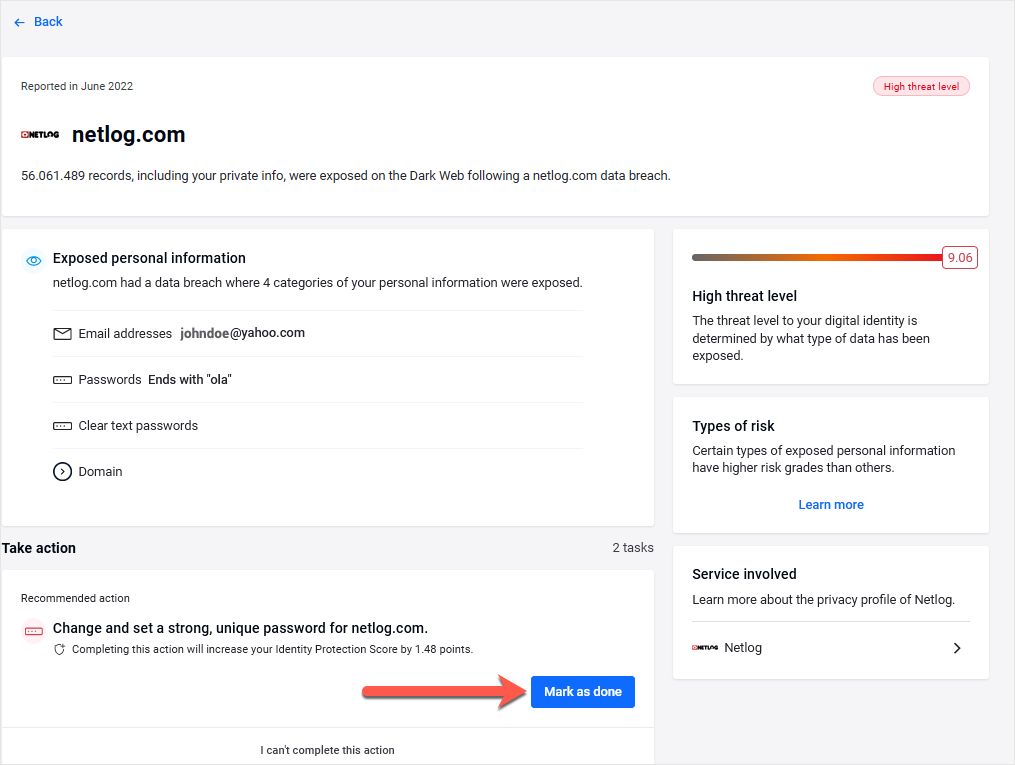Click the eye icon for Exposed personal information

[34, 261]
